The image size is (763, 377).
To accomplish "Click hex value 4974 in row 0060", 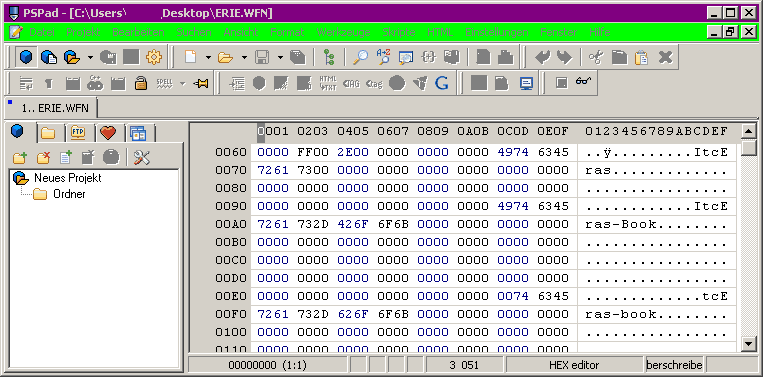I will pyautogui.click(x=513, y=152).
